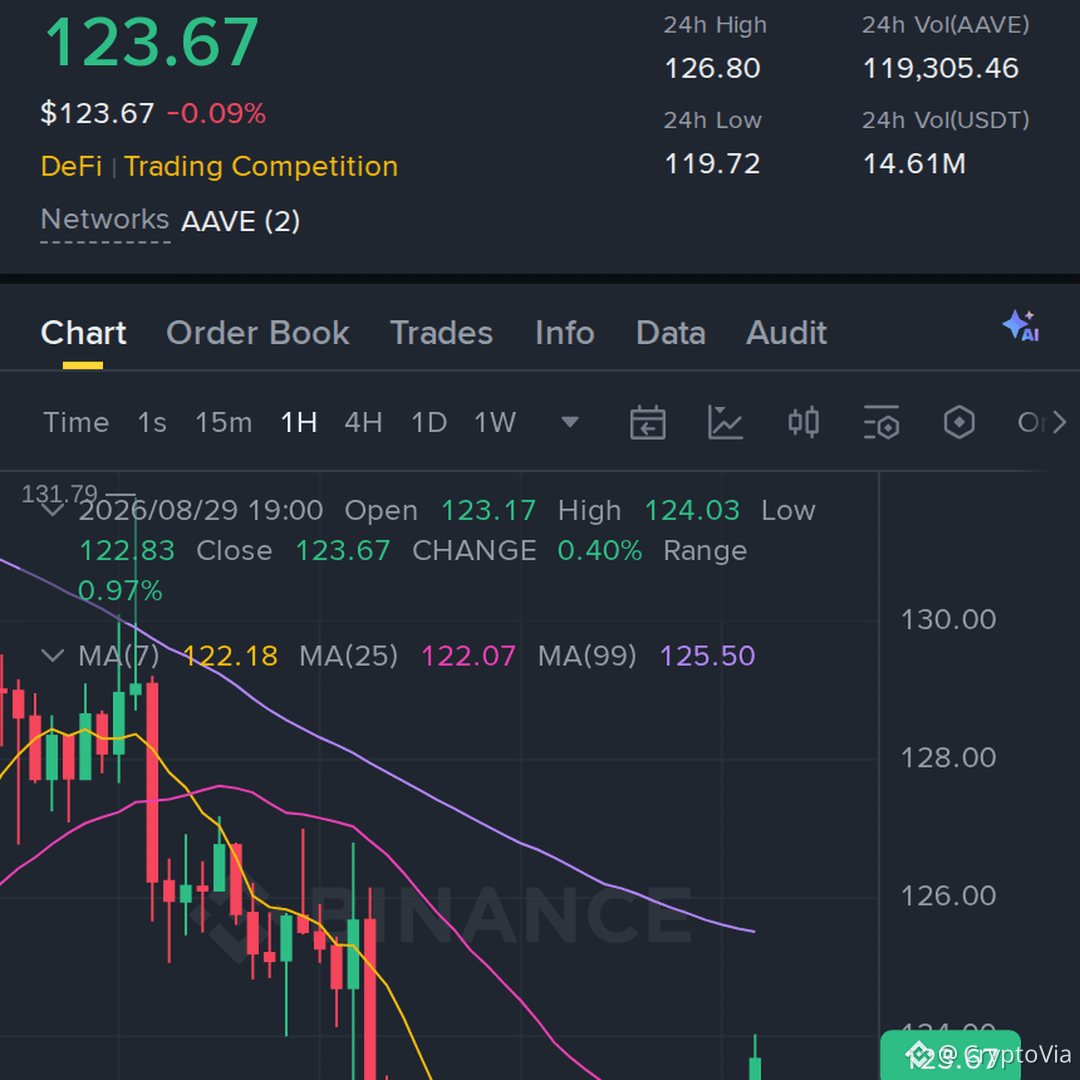The image size is (1080, 1080).
Task: Open the Audit tab
Action: click(x=787, y=333)
